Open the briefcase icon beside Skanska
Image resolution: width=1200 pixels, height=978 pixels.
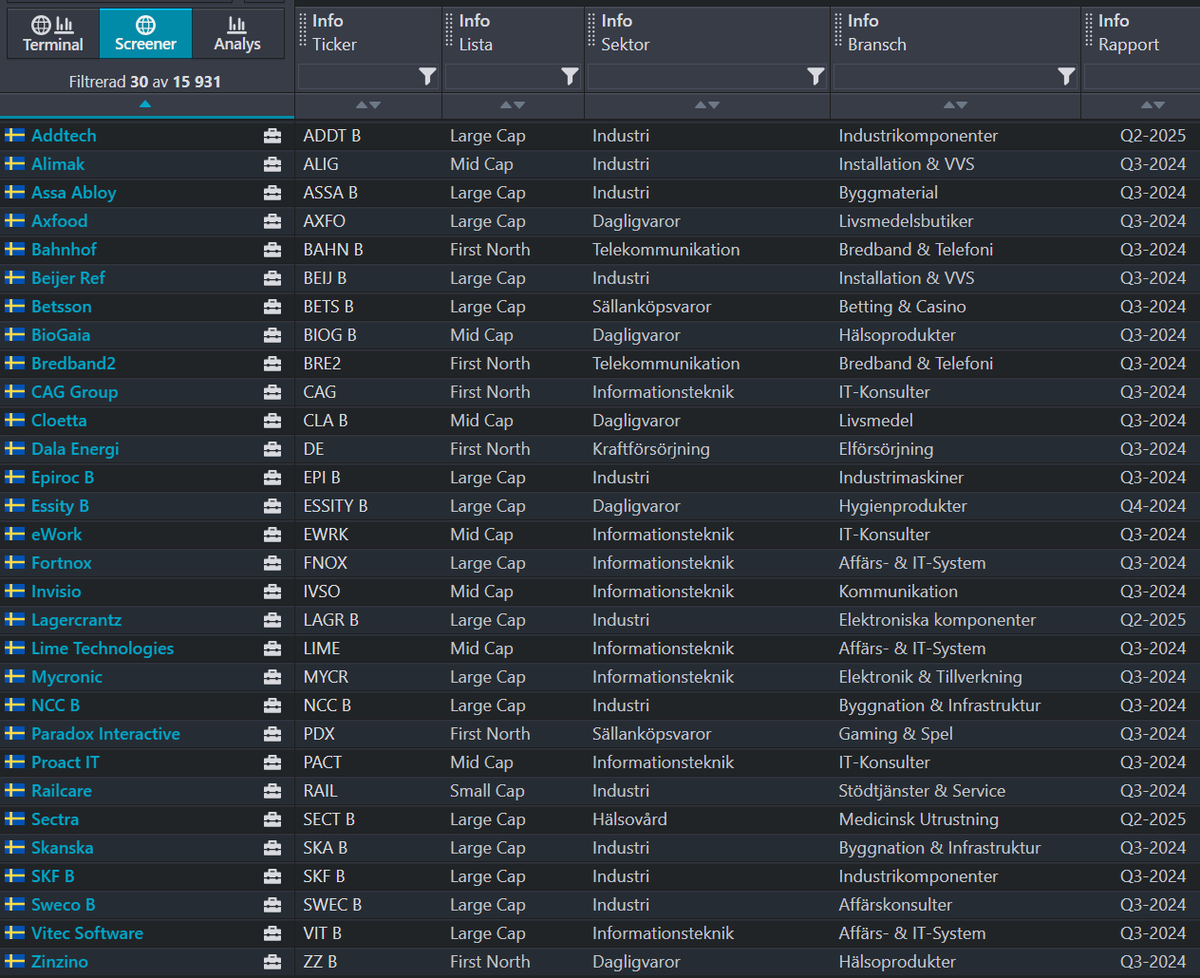272,848
